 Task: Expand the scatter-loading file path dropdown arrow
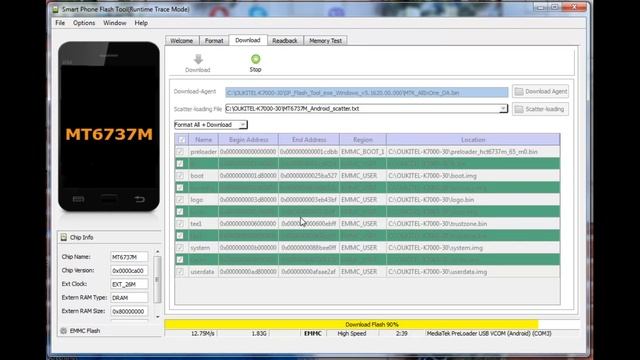503,109
